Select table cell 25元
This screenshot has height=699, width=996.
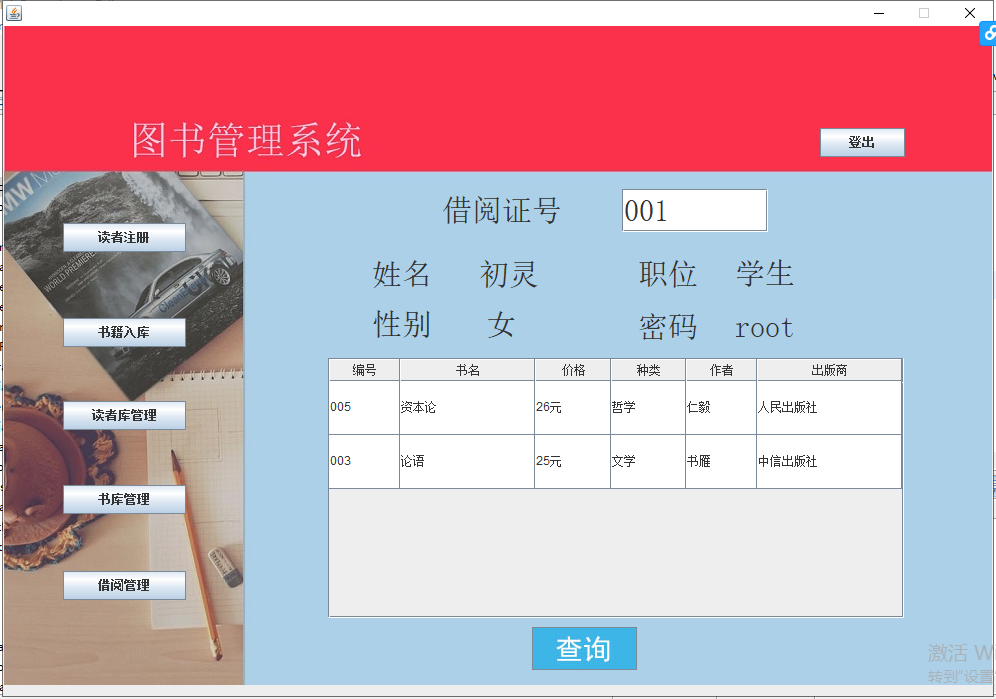[572, 461]
